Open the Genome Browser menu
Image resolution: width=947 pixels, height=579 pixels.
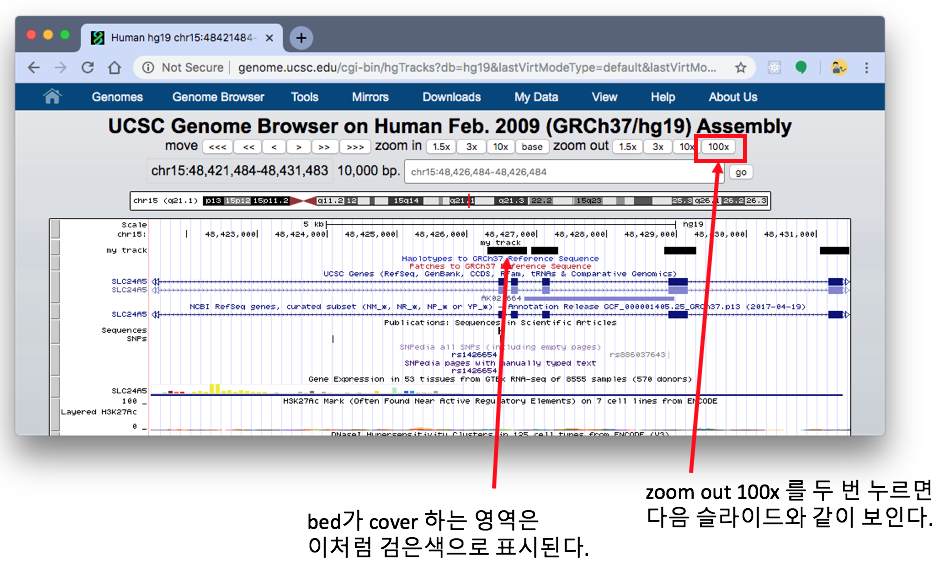pyautogui.click(x=218, y=97)
